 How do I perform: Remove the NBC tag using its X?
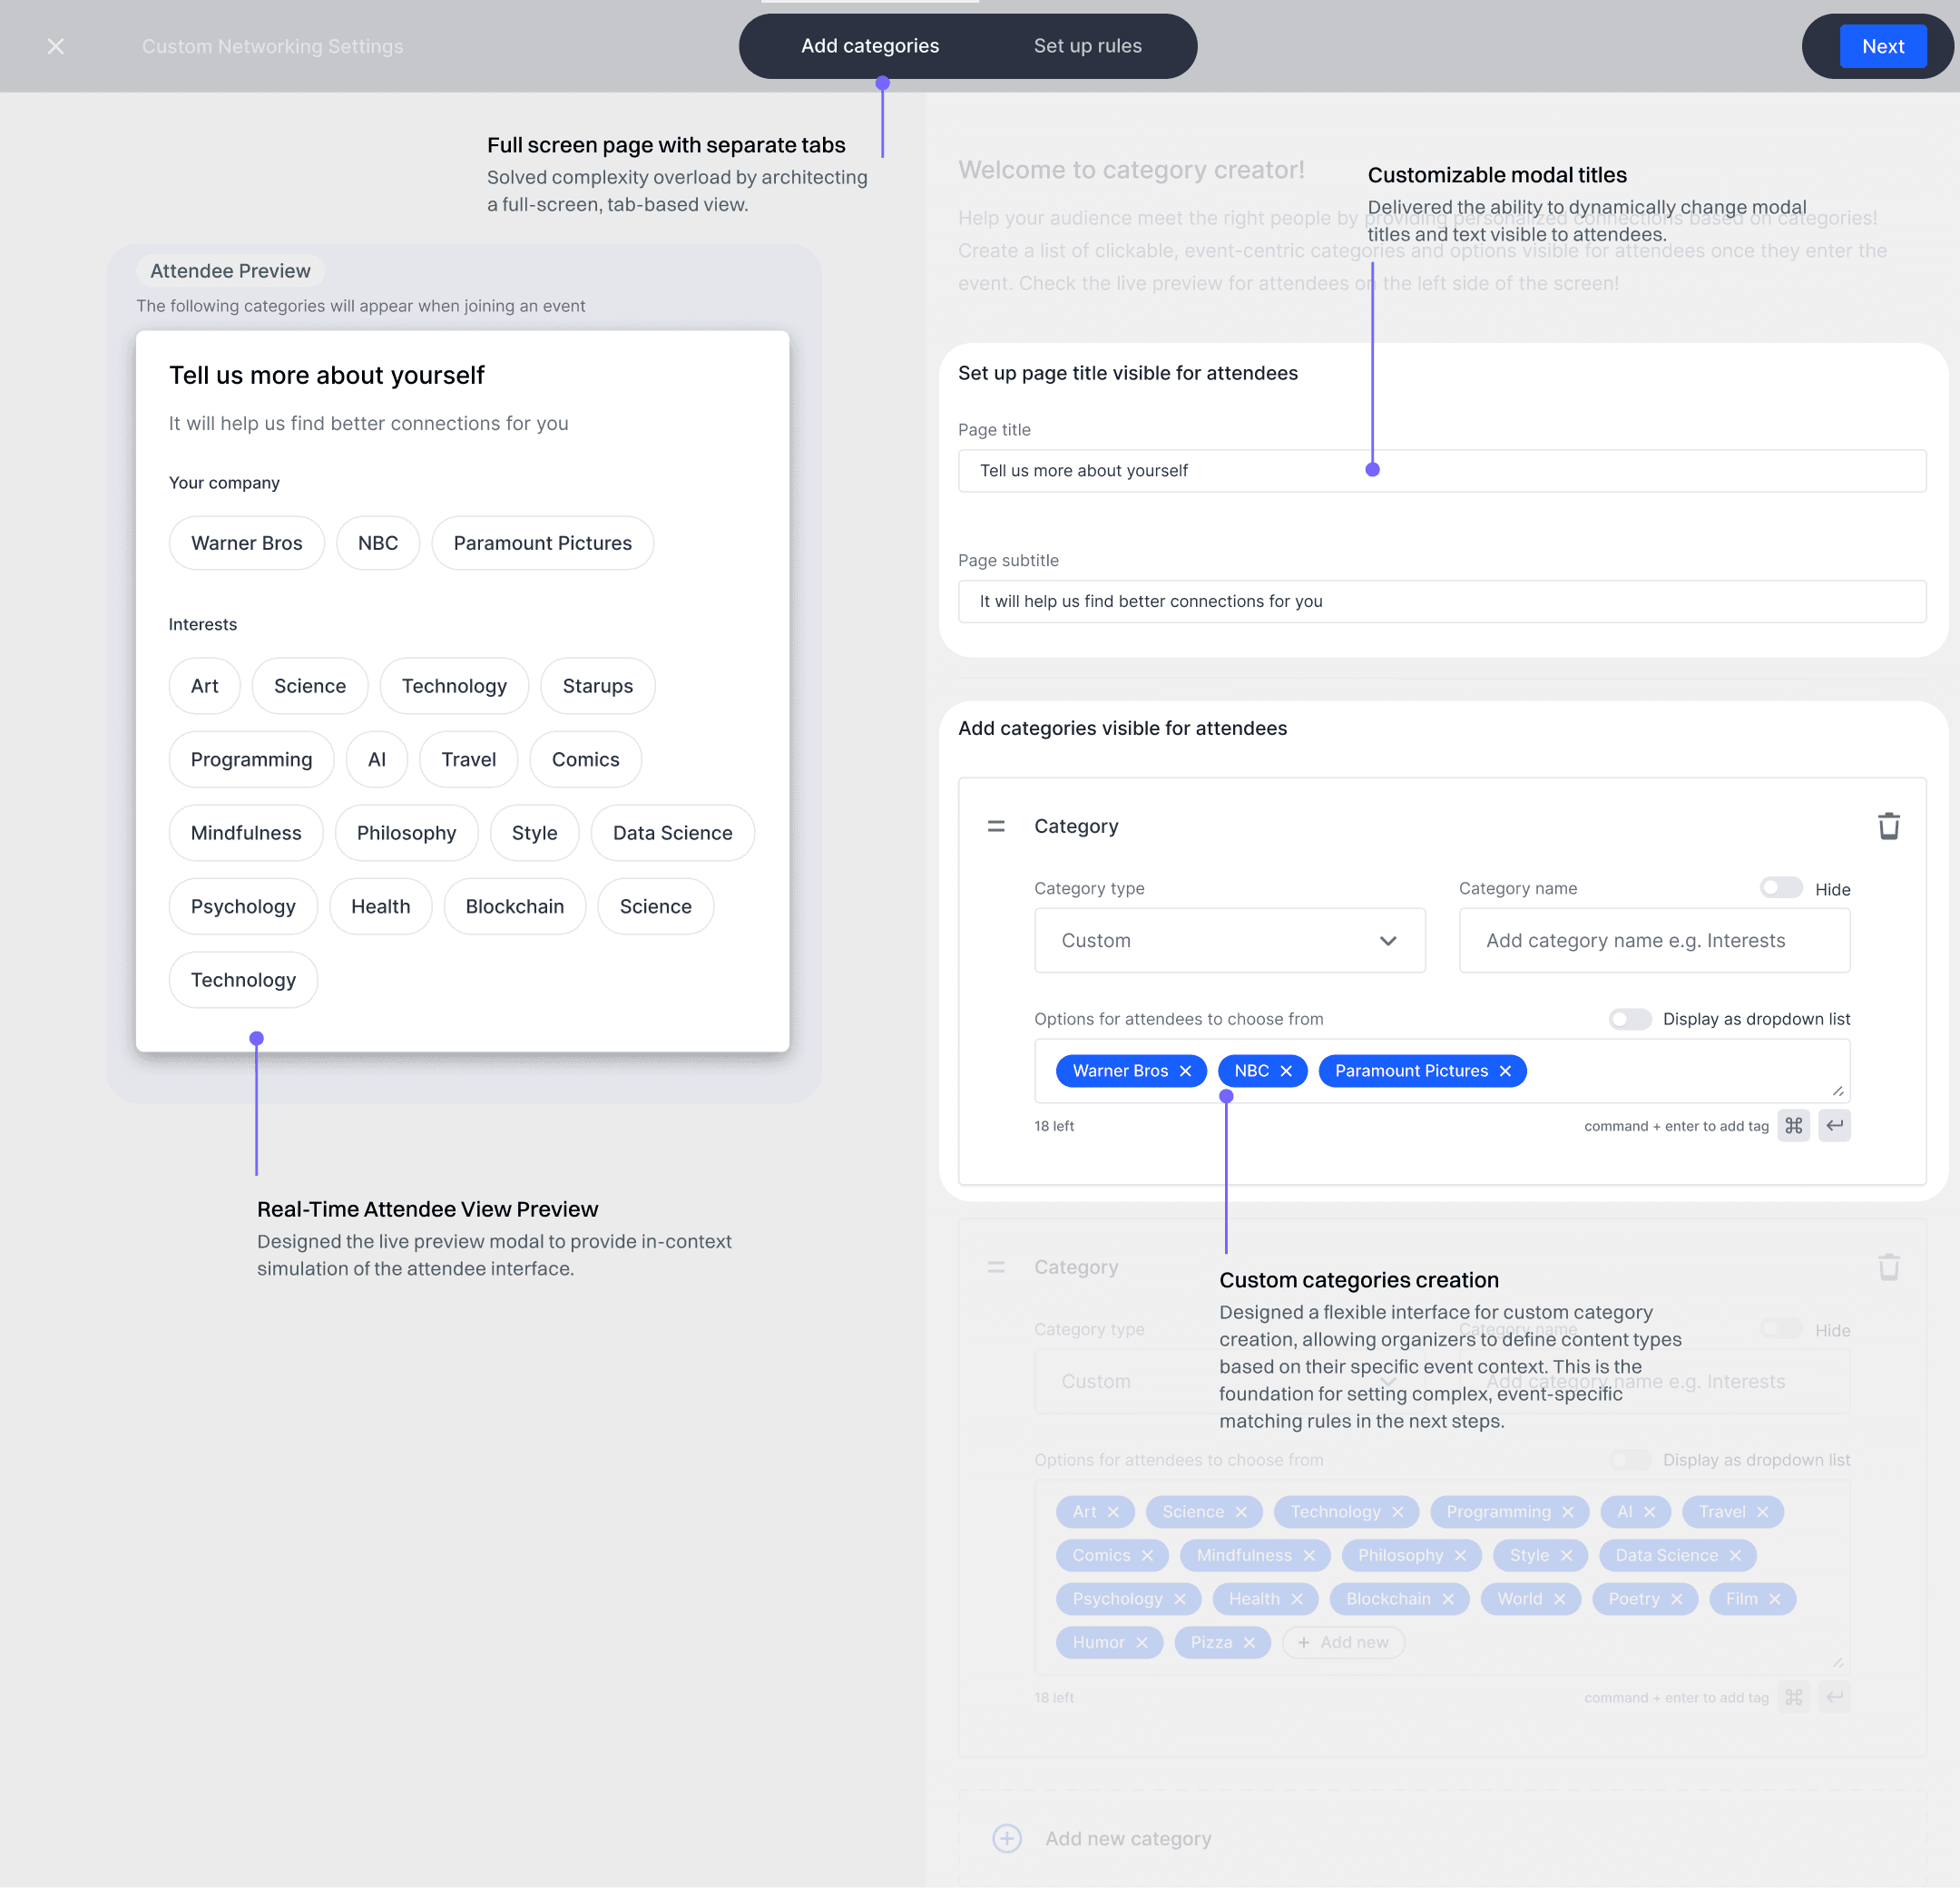[1286, 1071]
